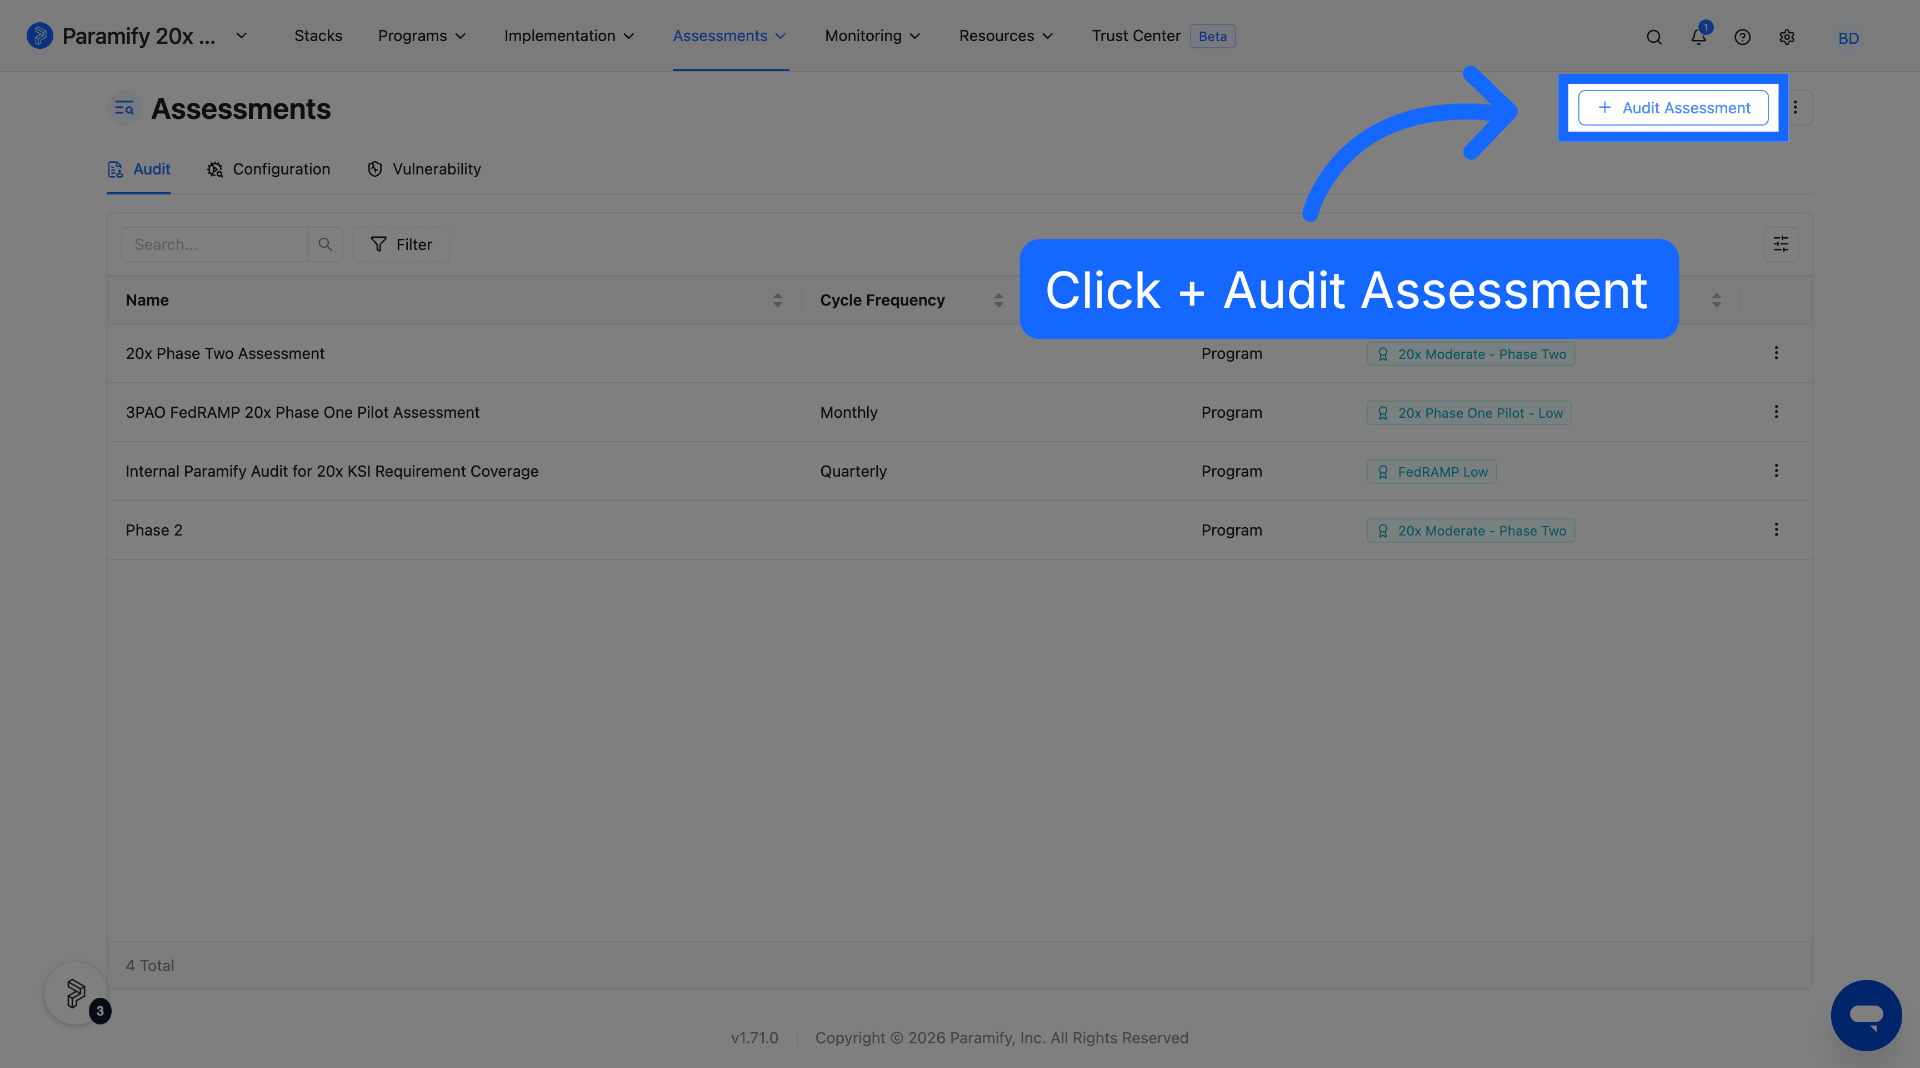
Task: Open notifications bell
Action: [x=1698, y=37]
